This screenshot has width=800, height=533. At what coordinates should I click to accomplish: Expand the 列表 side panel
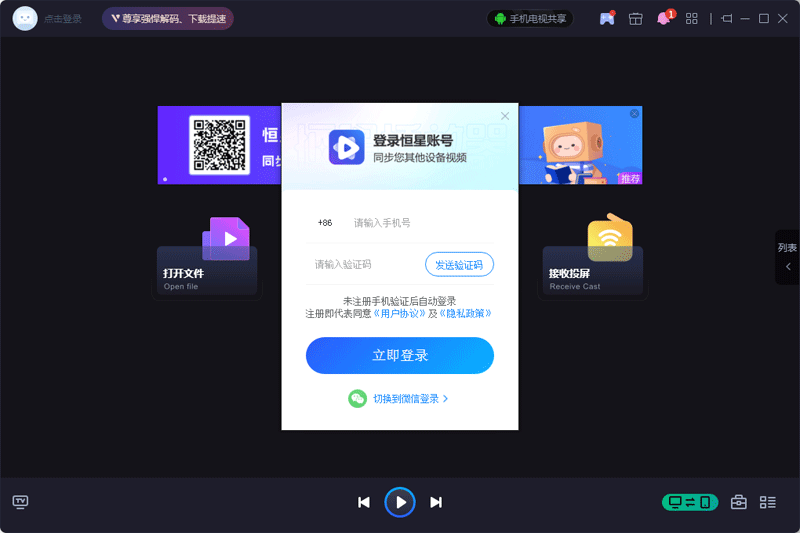click(x=787, y=257)
